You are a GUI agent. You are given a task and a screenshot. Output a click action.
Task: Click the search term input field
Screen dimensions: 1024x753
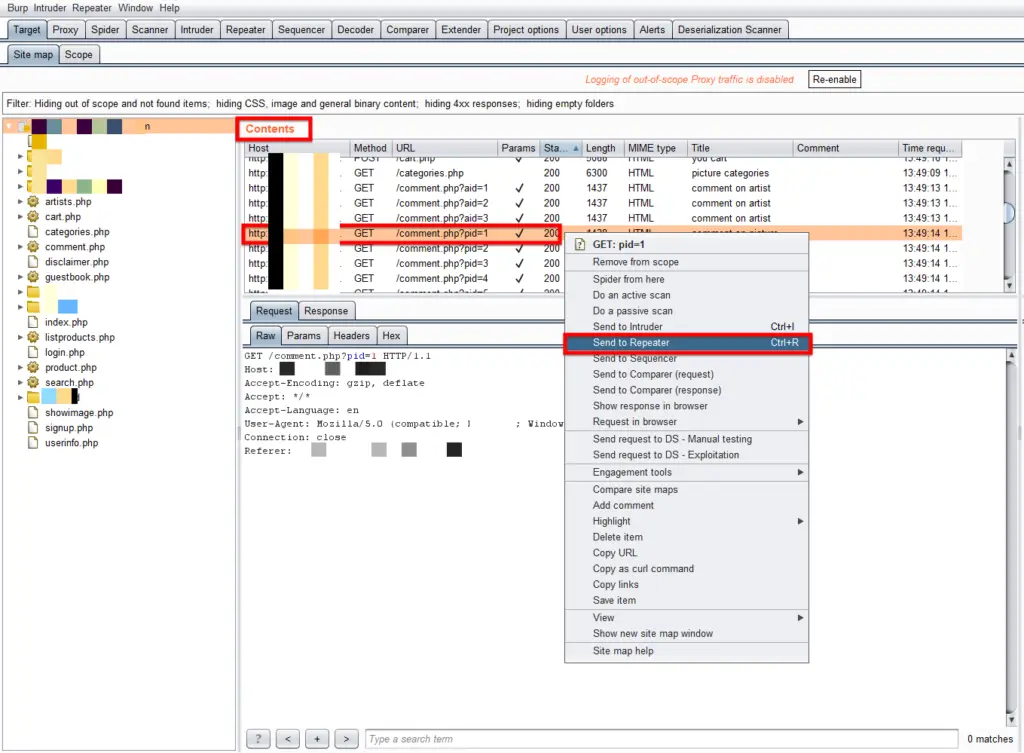point(661,739)
